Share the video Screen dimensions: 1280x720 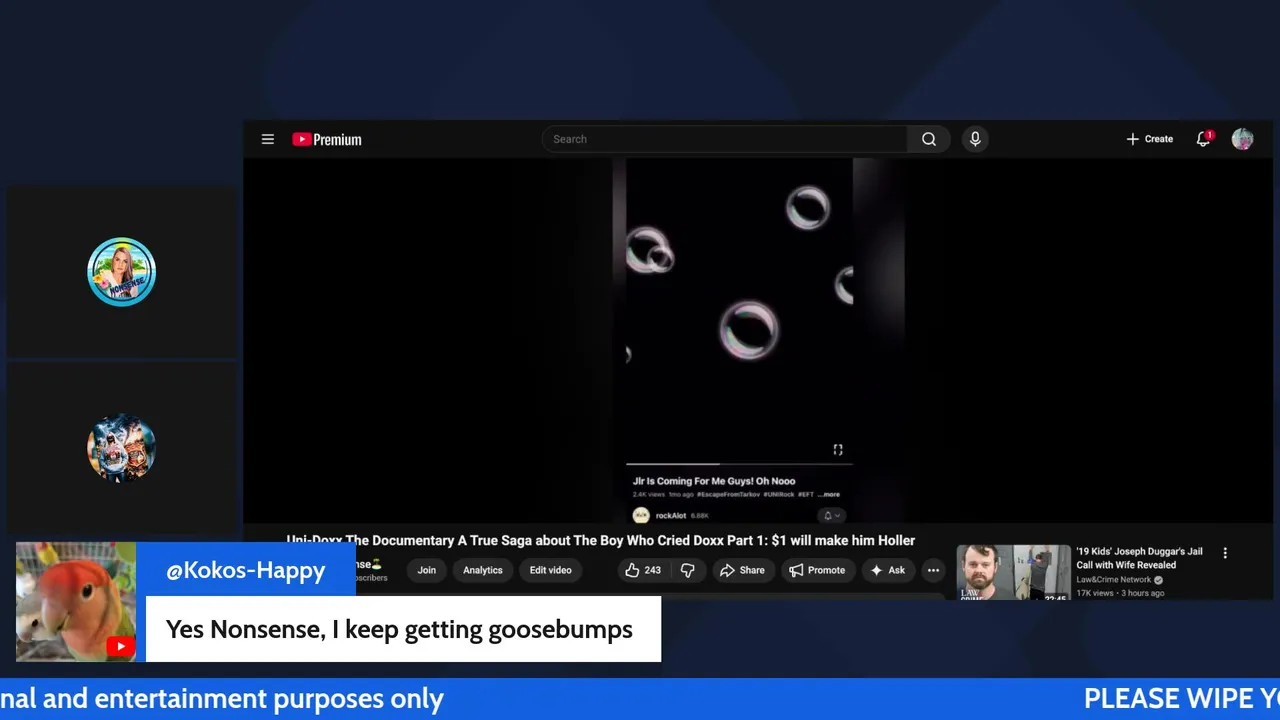742,570
